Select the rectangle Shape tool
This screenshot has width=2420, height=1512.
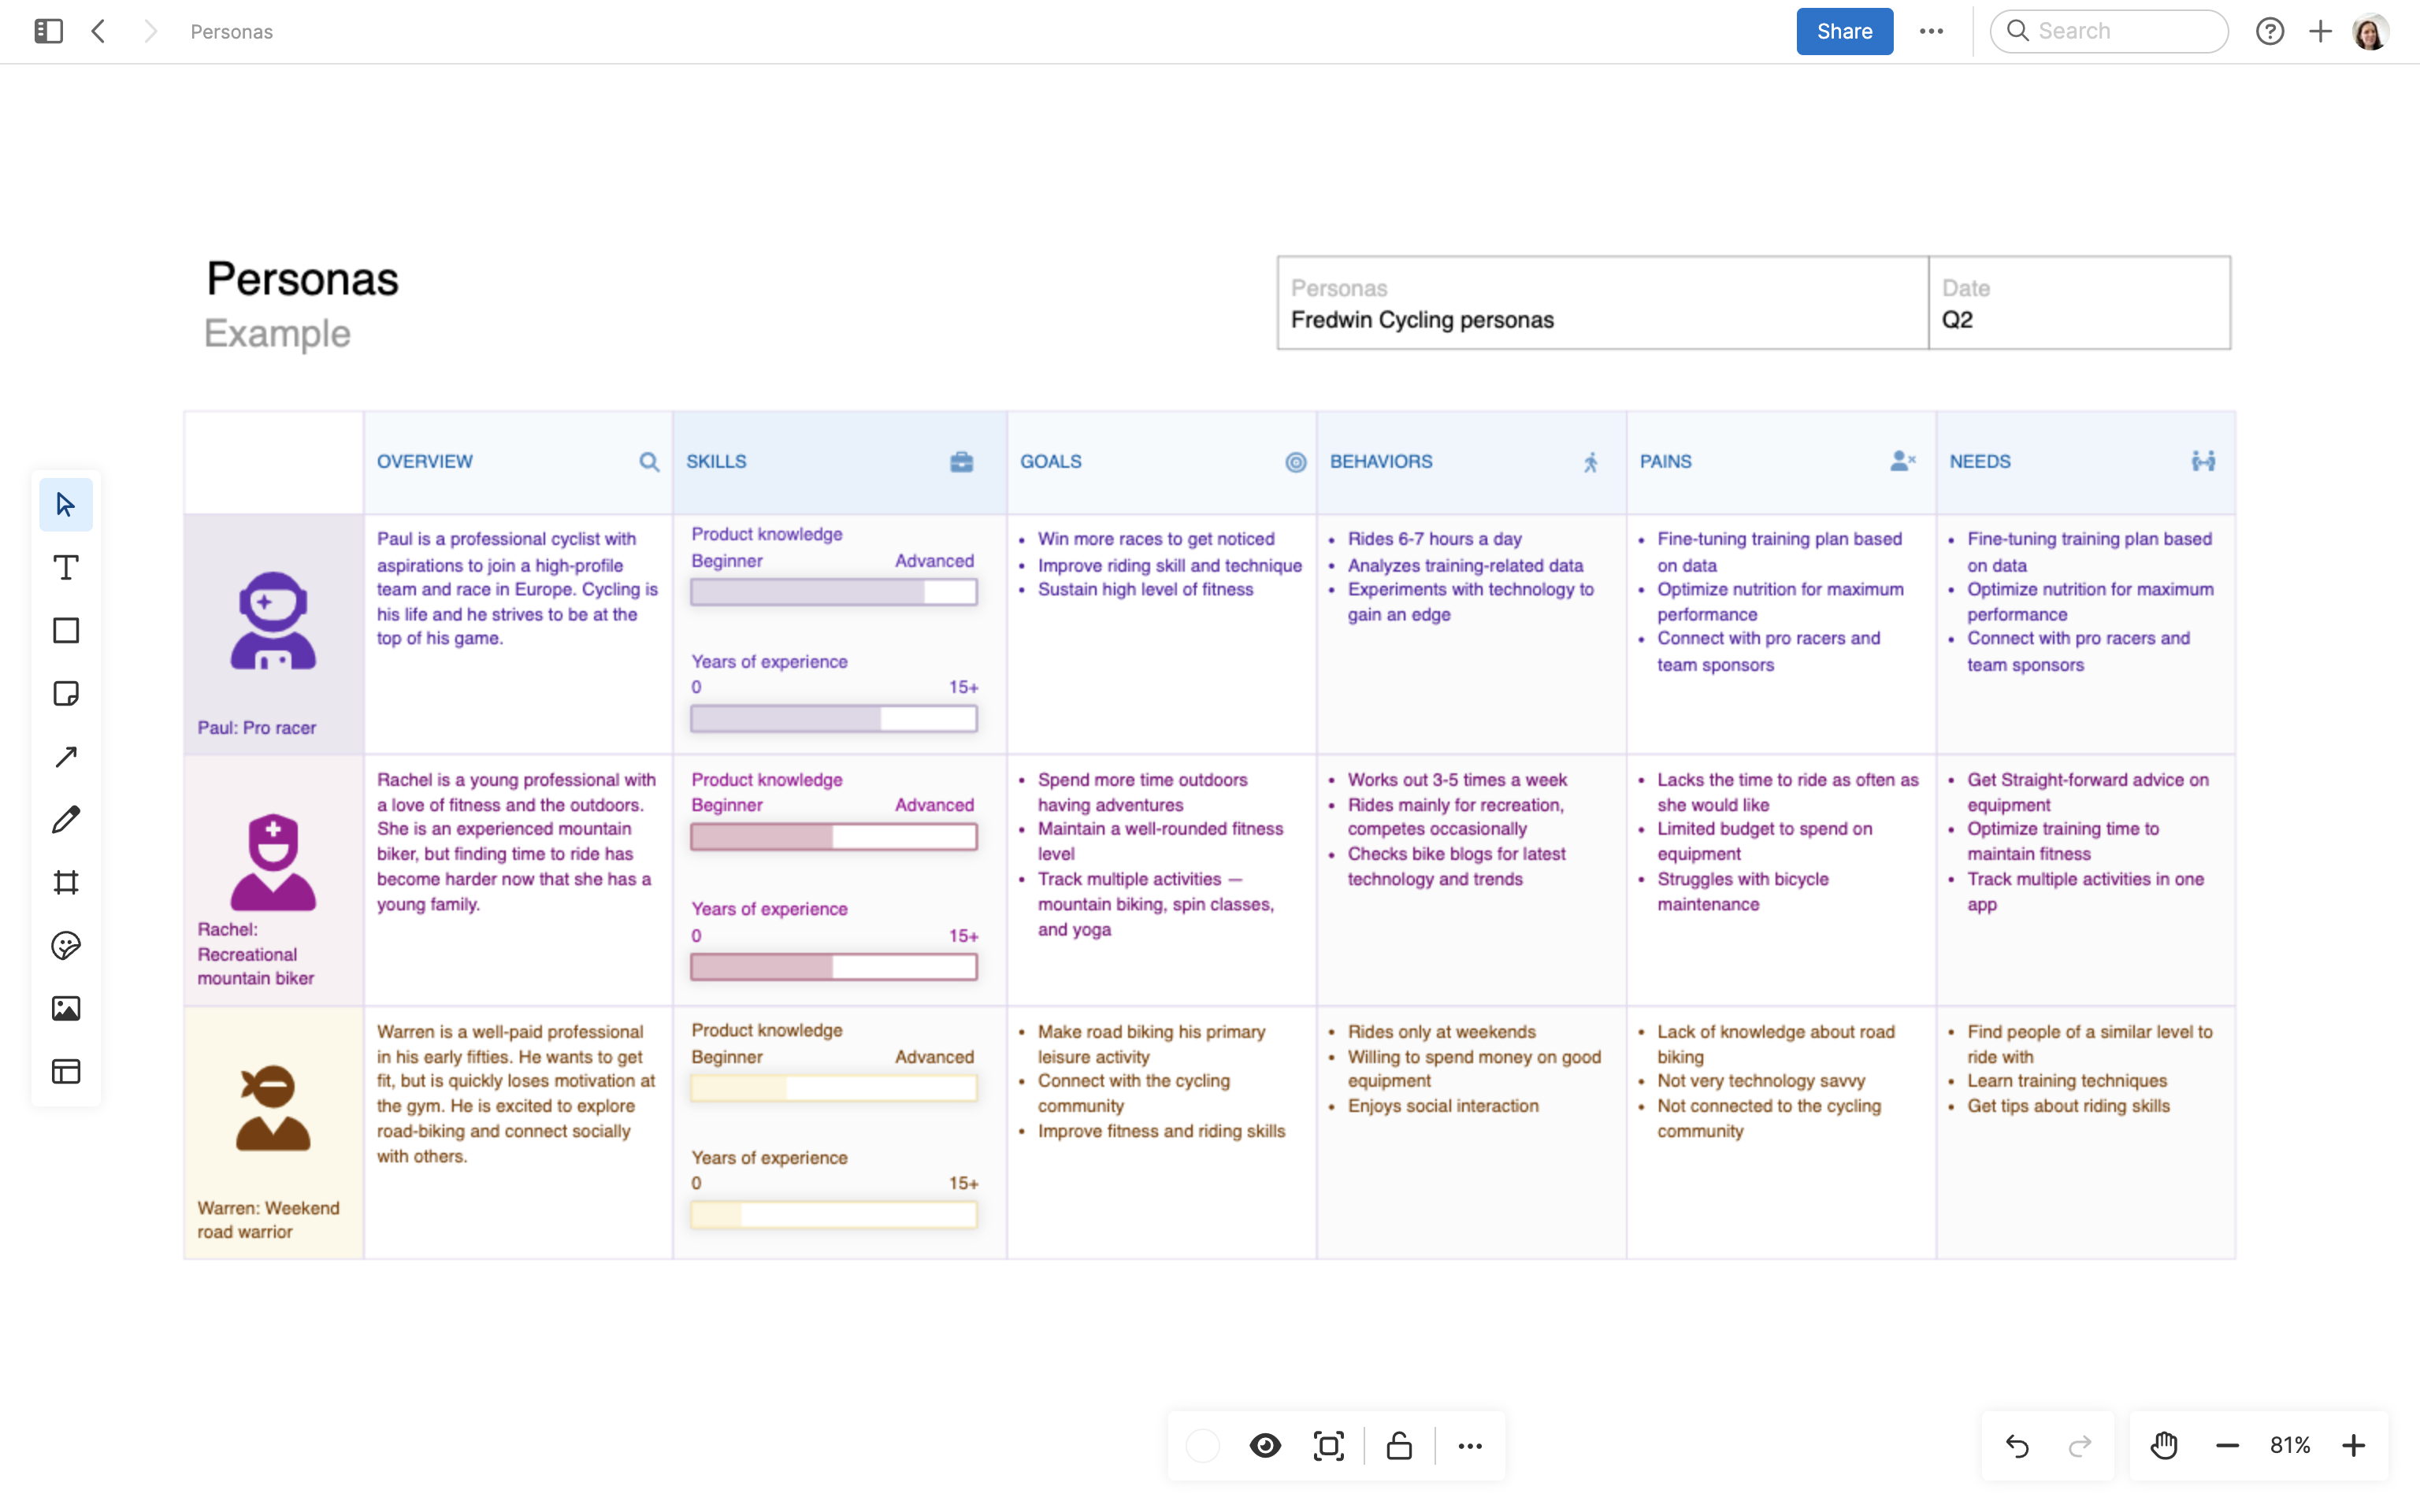click(x=66, y=631)
